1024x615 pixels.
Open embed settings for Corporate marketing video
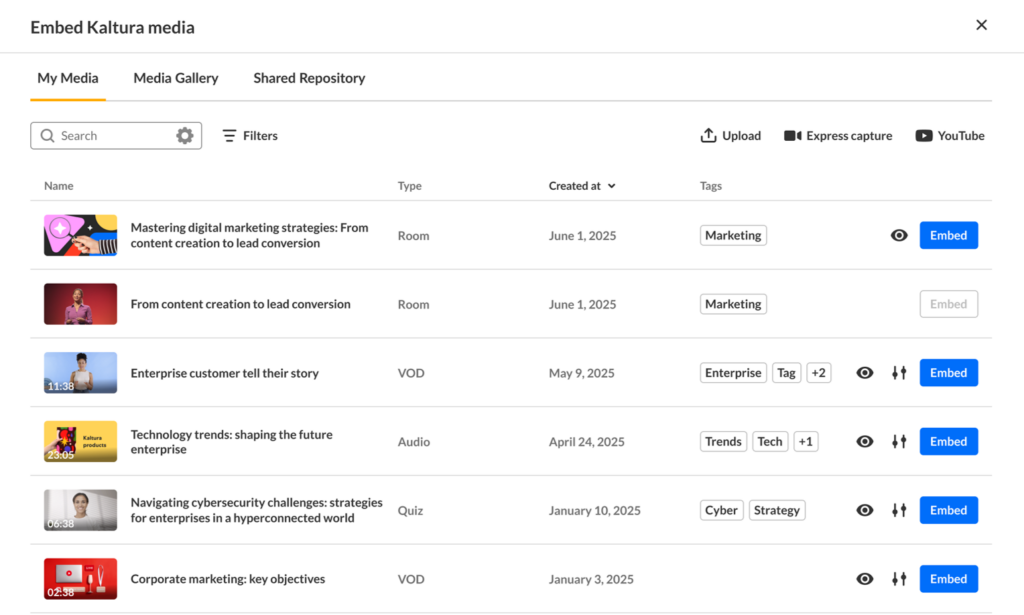pos(899,579)
